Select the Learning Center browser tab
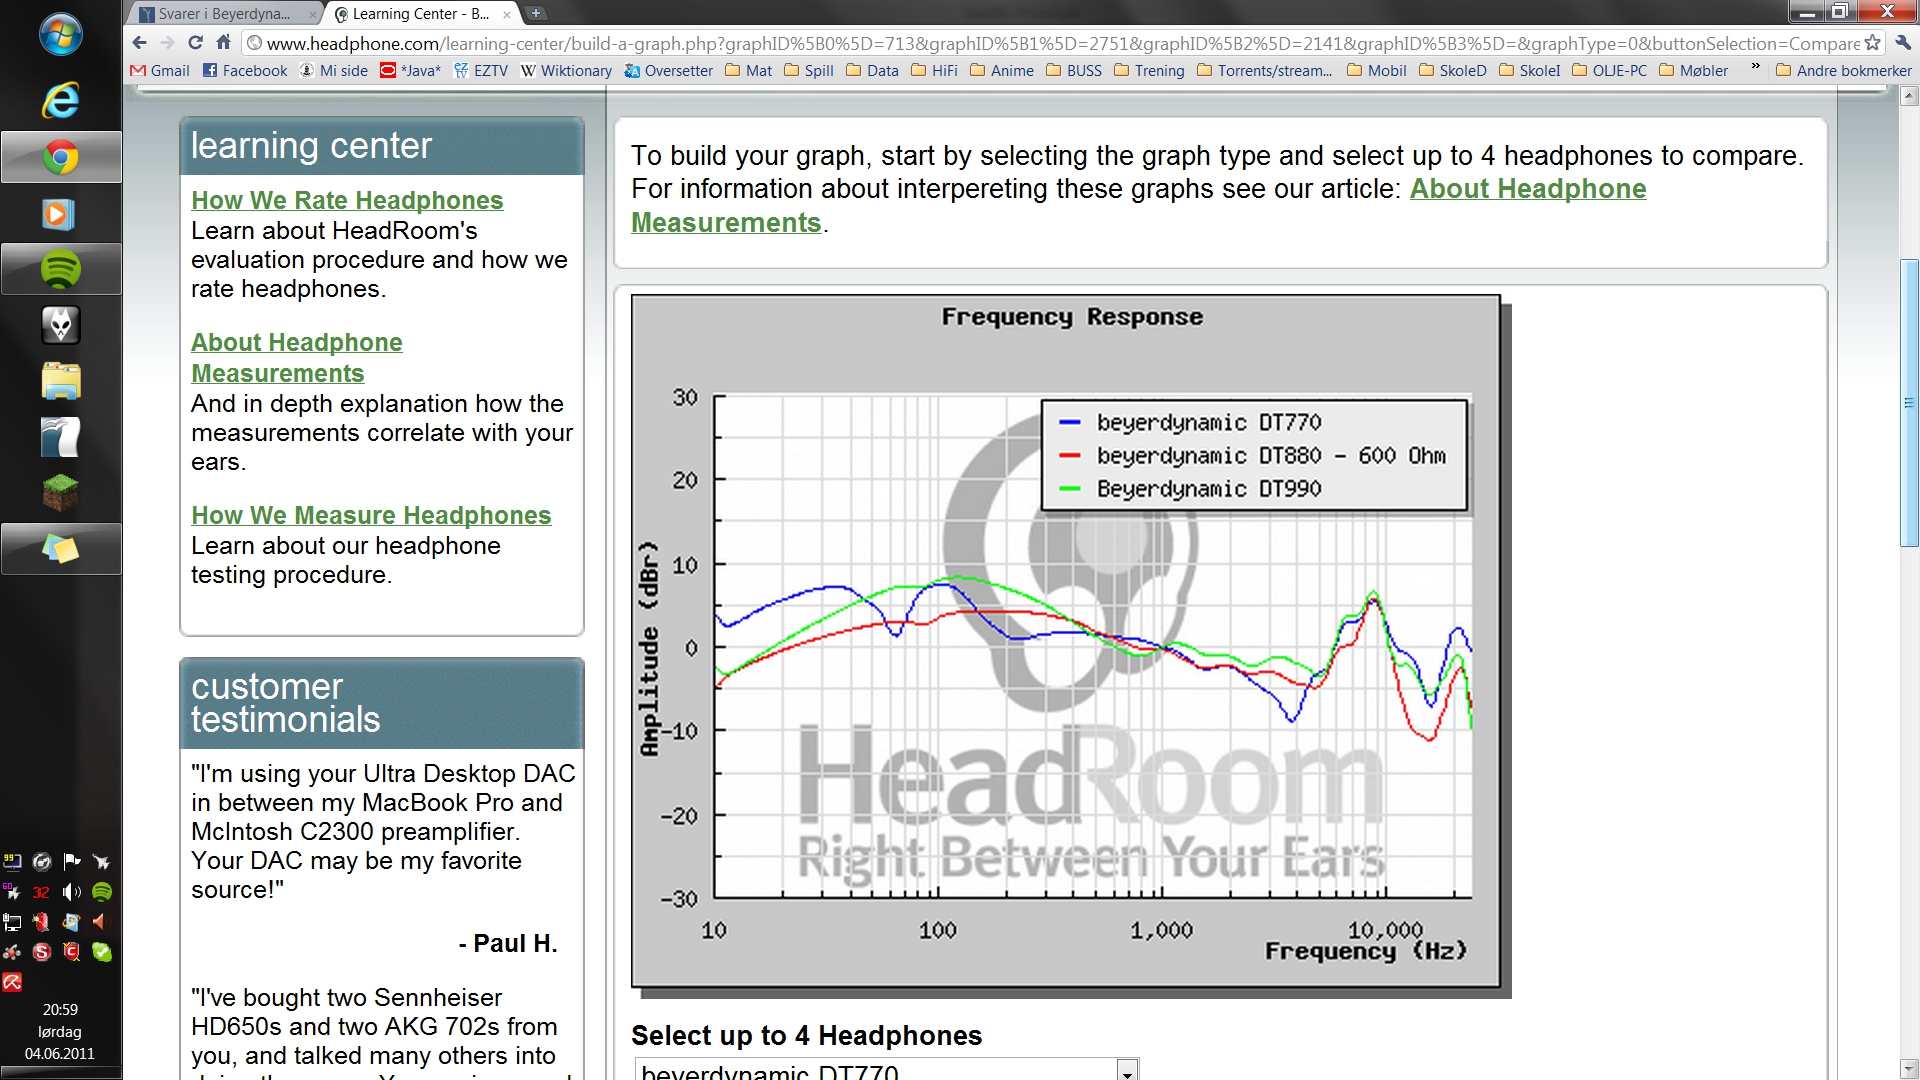The image size is (1920, 1080). [420, 14]
